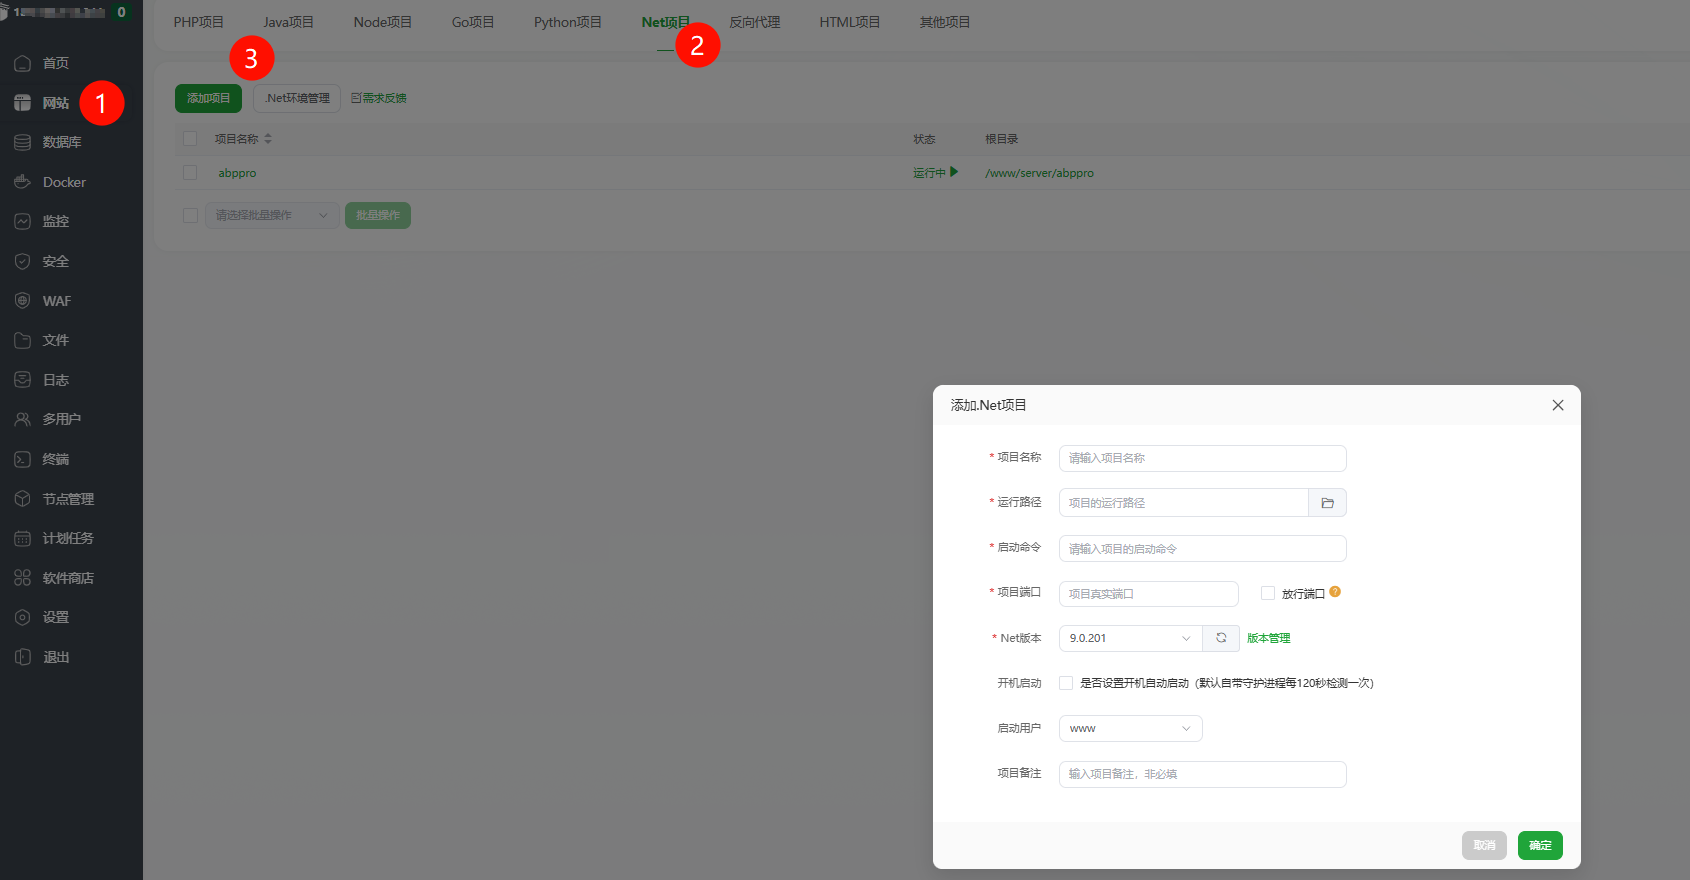Expand the Net版本 9.0.201 dropdown

pyautogui.click(x=1130, y=638)
